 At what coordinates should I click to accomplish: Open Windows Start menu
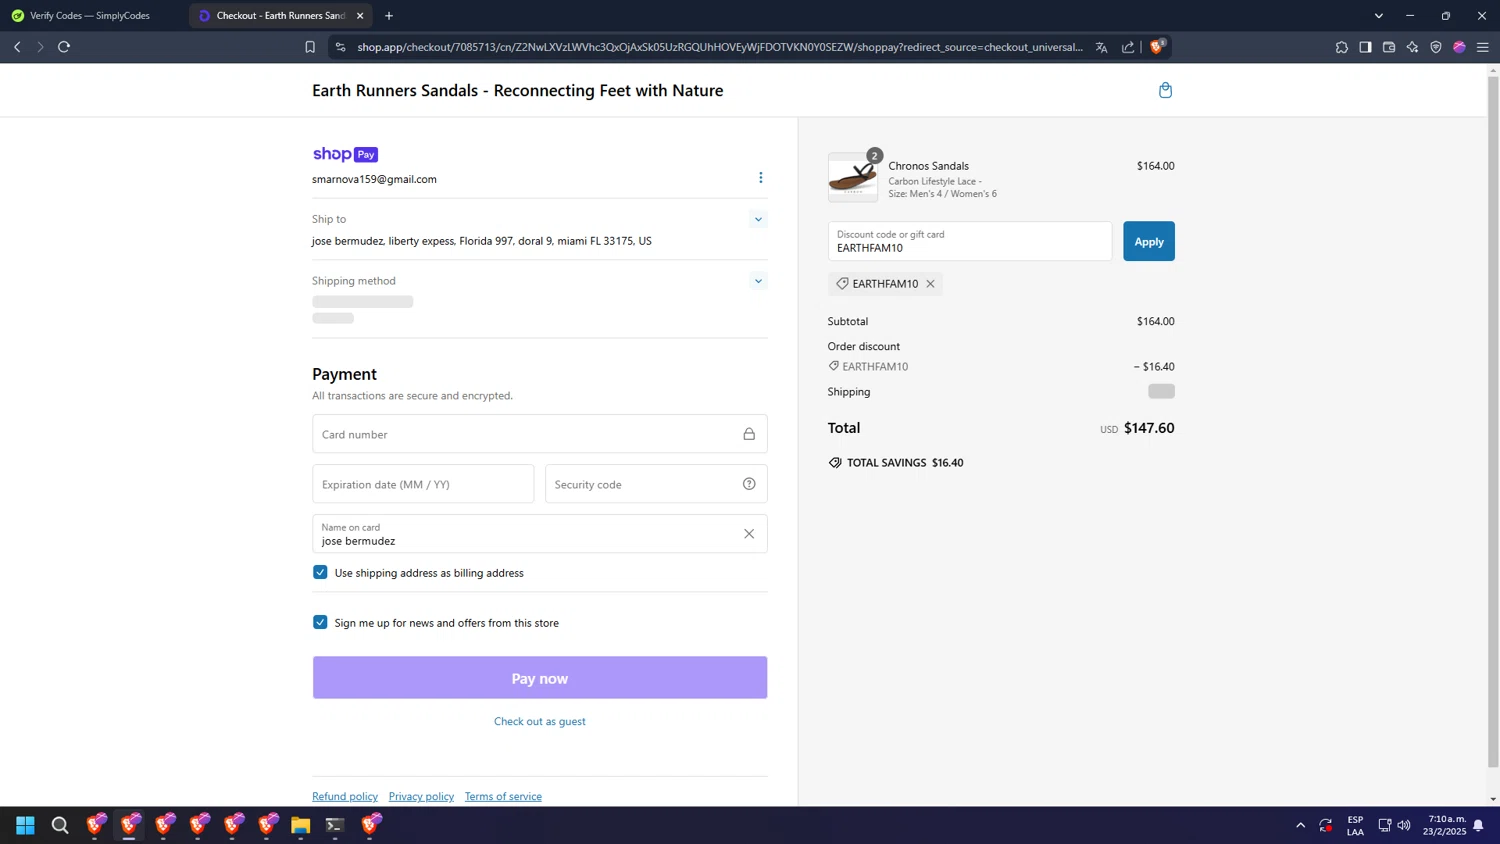click(x=25, y=825)
